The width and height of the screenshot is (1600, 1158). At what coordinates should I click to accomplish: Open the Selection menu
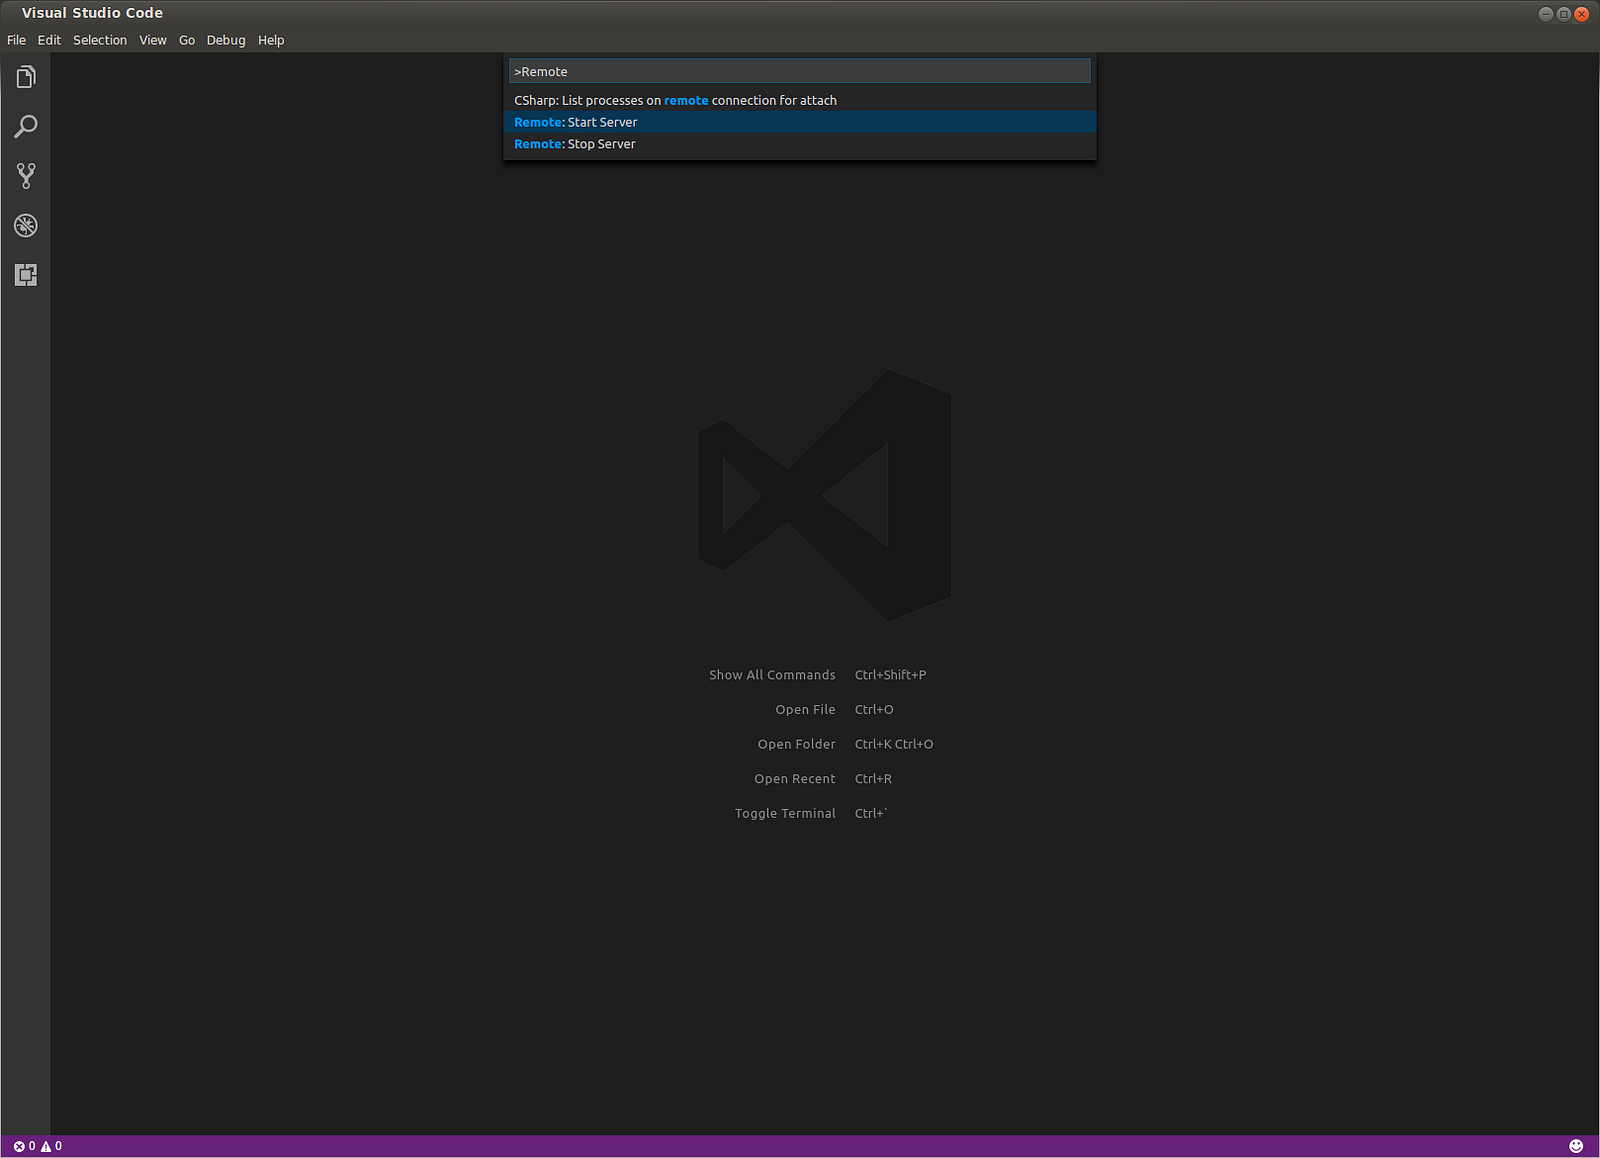(100, 40)
